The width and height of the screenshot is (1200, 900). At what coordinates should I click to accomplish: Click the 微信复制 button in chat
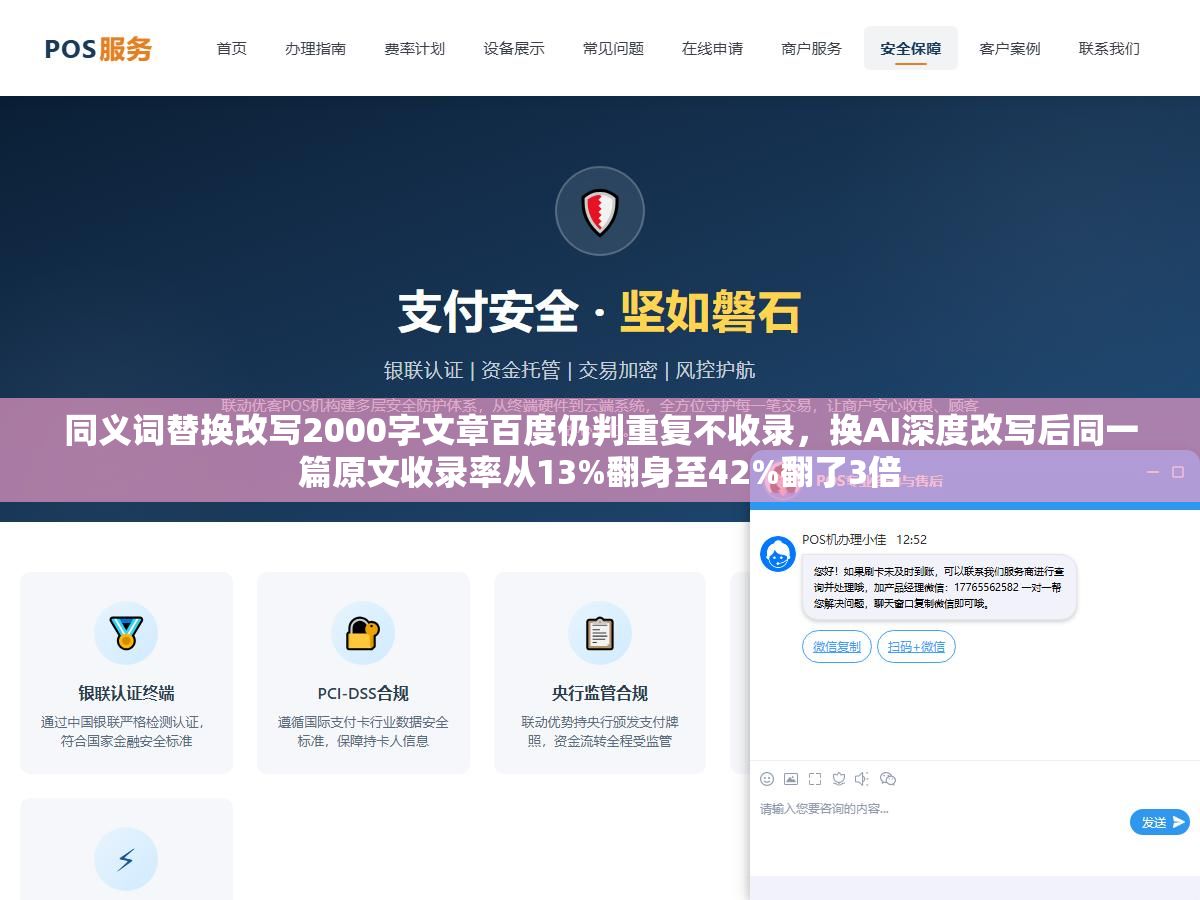point(837,647)
